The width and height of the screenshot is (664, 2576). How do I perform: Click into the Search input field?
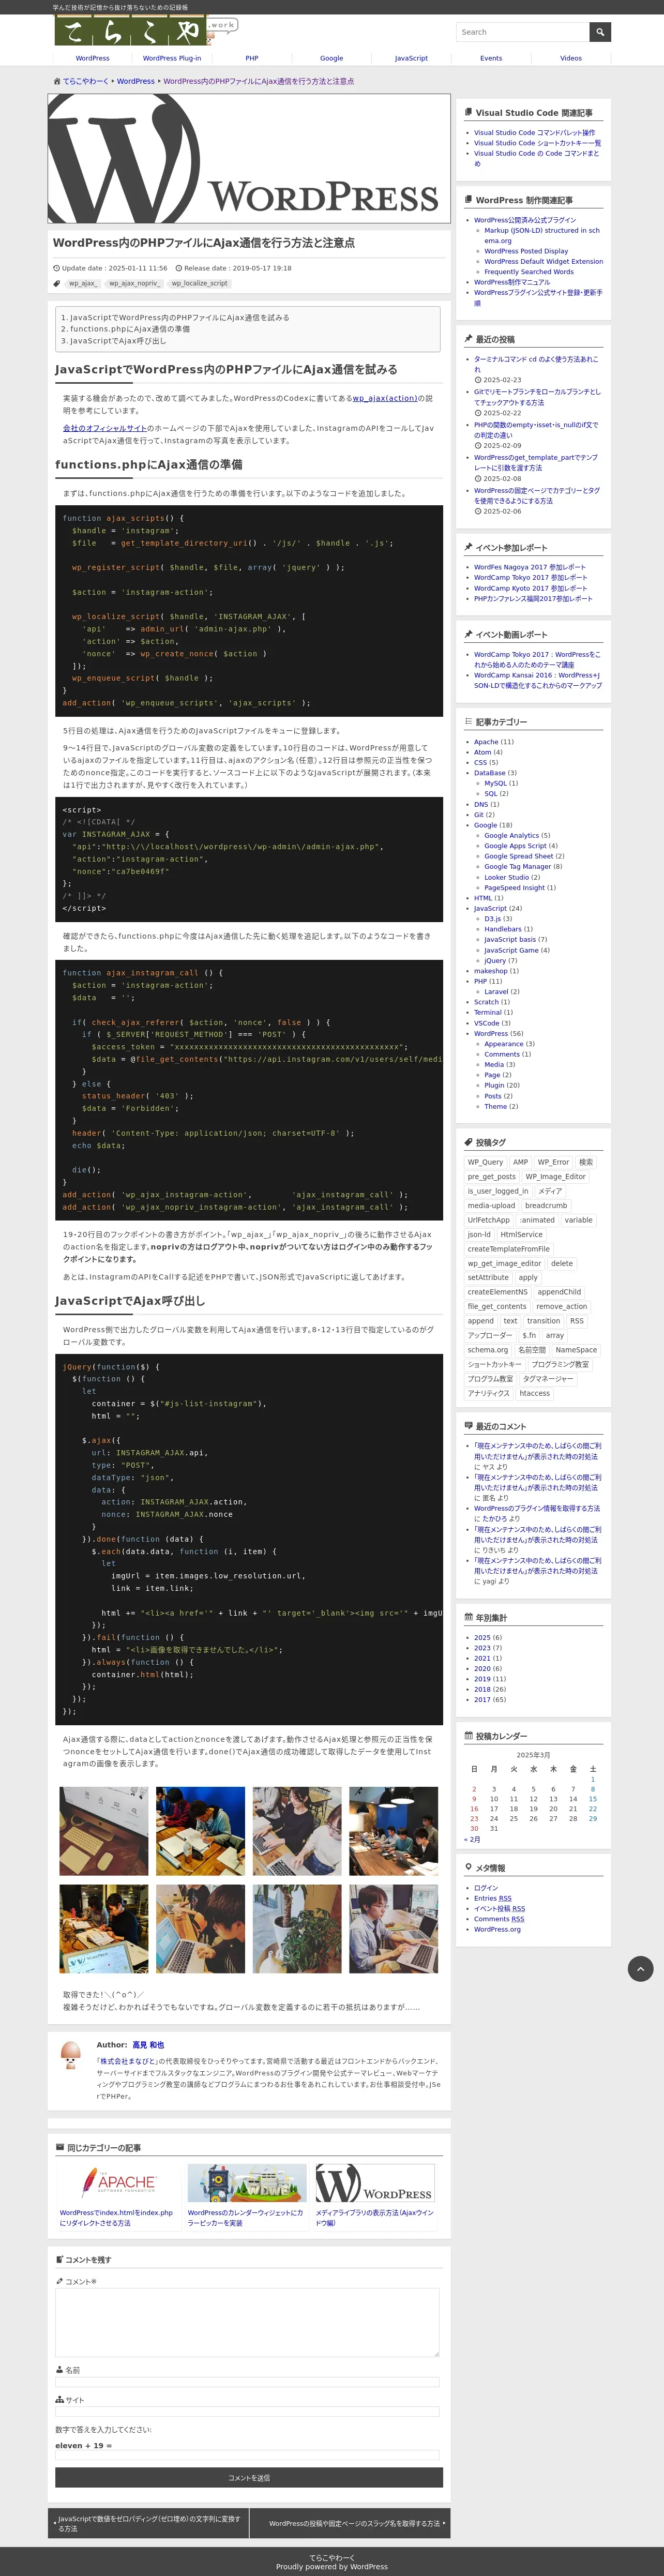pyautogui.click(x=523, y=32)
